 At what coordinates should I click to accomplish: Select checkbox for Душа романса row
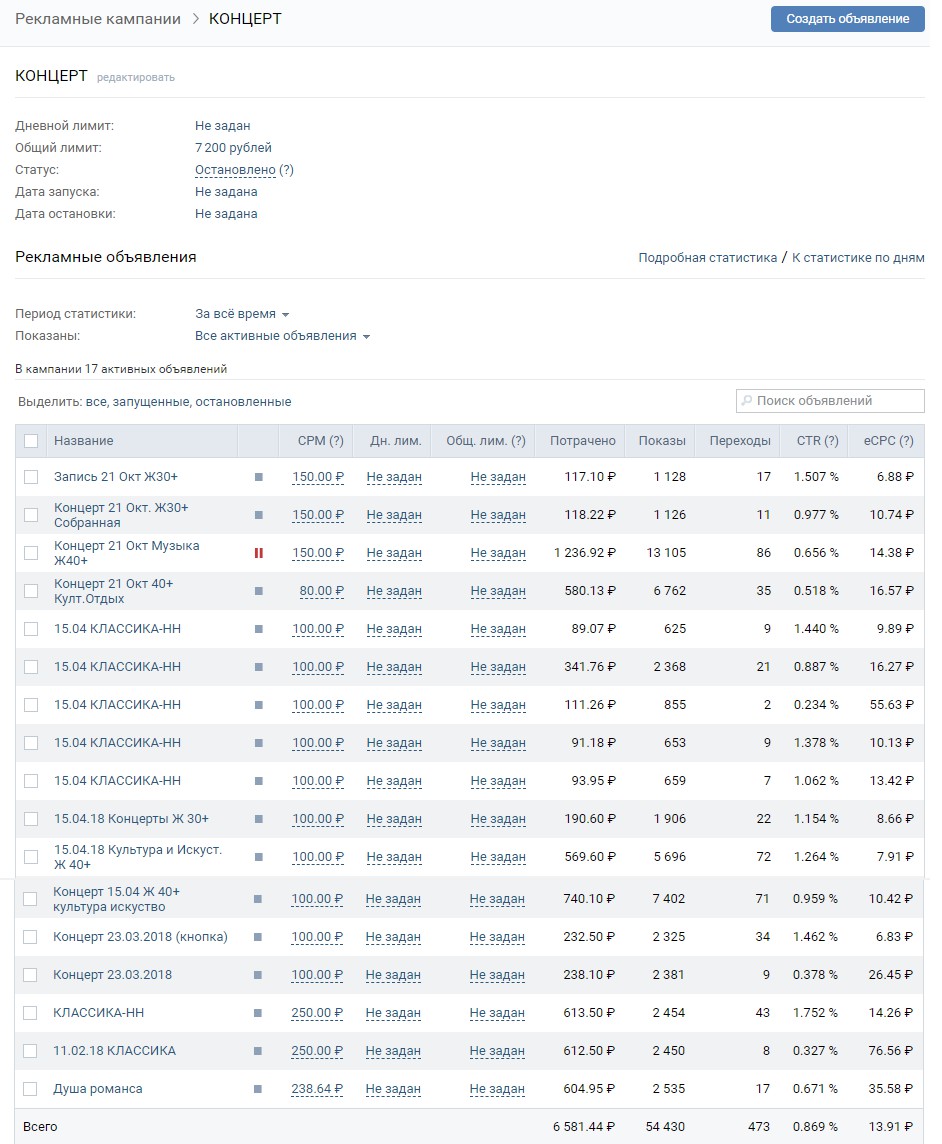click(30, 1089)
